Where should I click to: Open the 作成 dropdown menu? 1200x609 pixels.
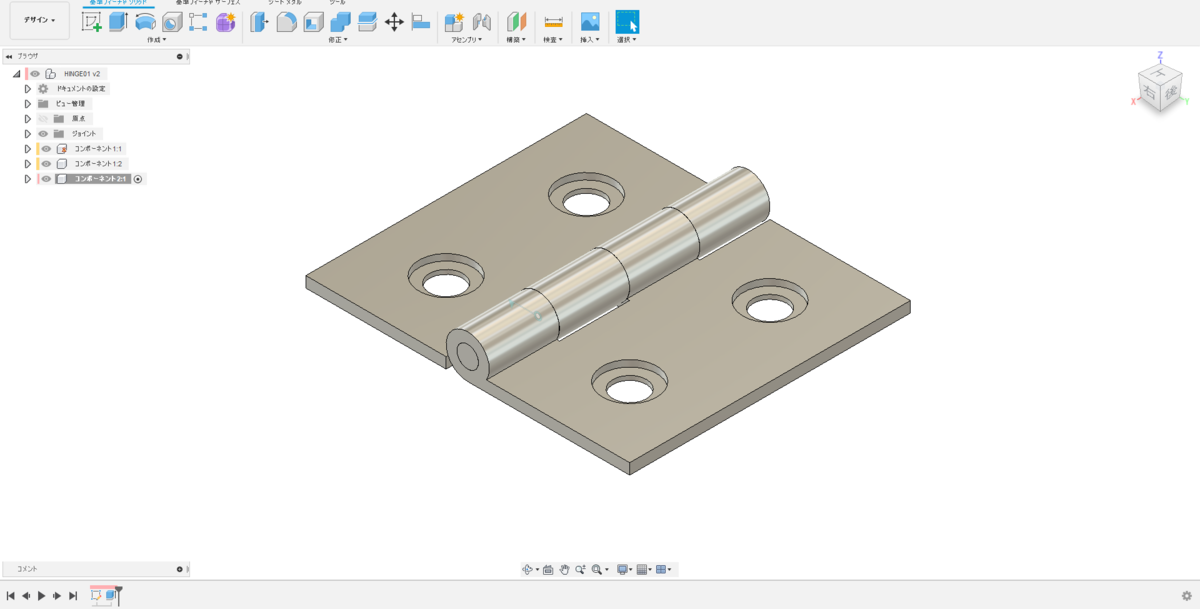(157, 40)
